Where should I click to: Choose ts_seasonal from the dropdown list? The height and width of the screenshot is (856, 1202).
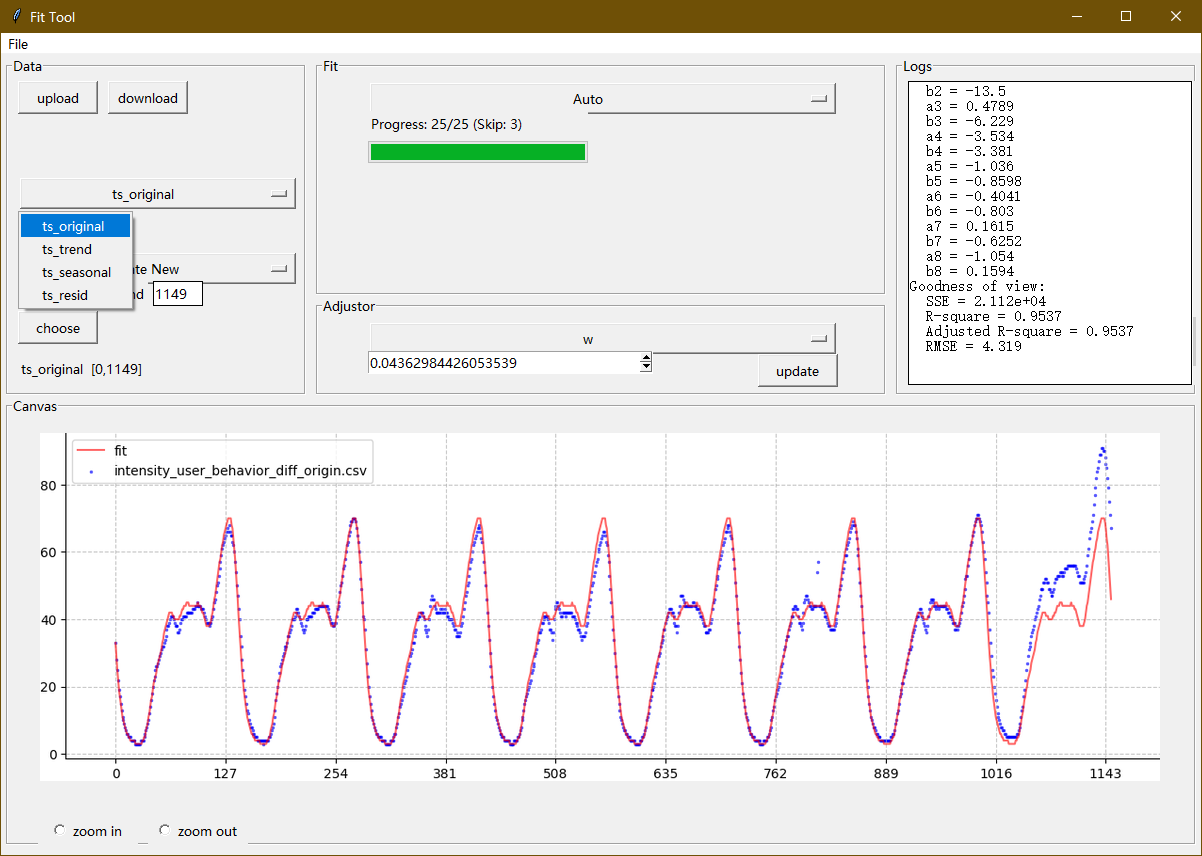point(75,272)
